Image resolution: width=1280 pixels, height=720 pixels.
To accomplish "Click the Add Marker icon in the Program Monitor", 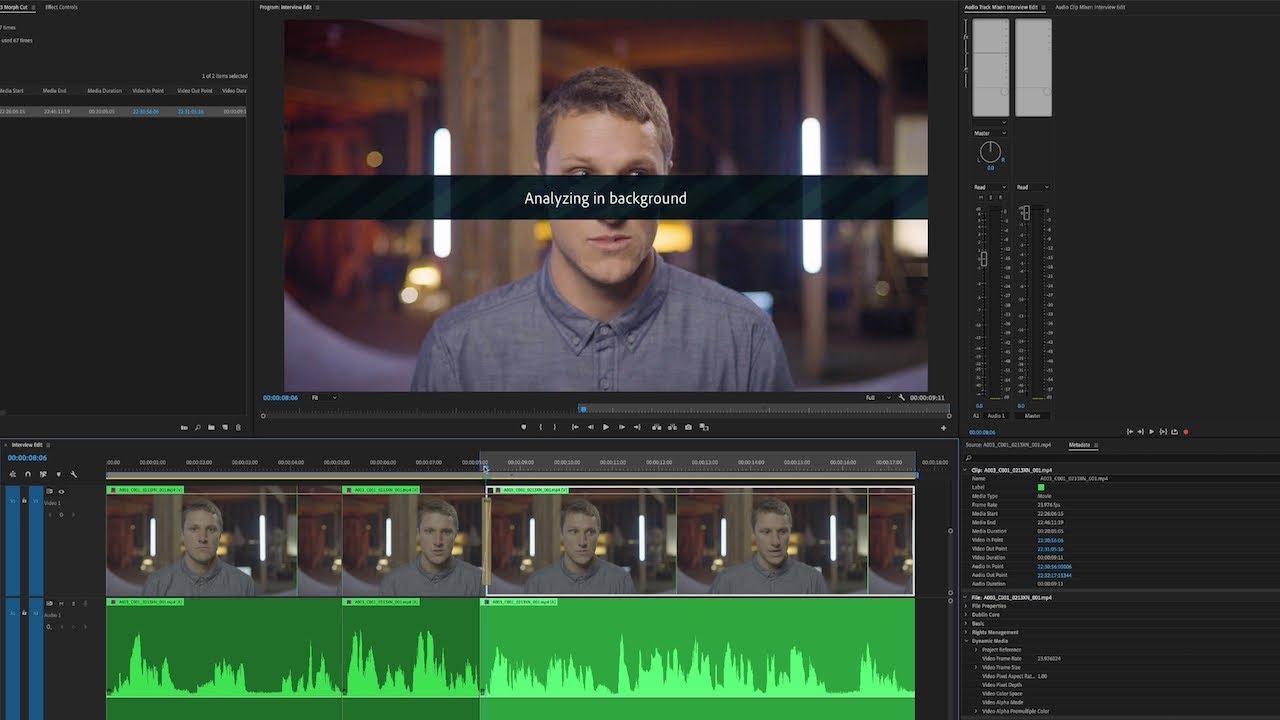I will (x=523, y=426).
